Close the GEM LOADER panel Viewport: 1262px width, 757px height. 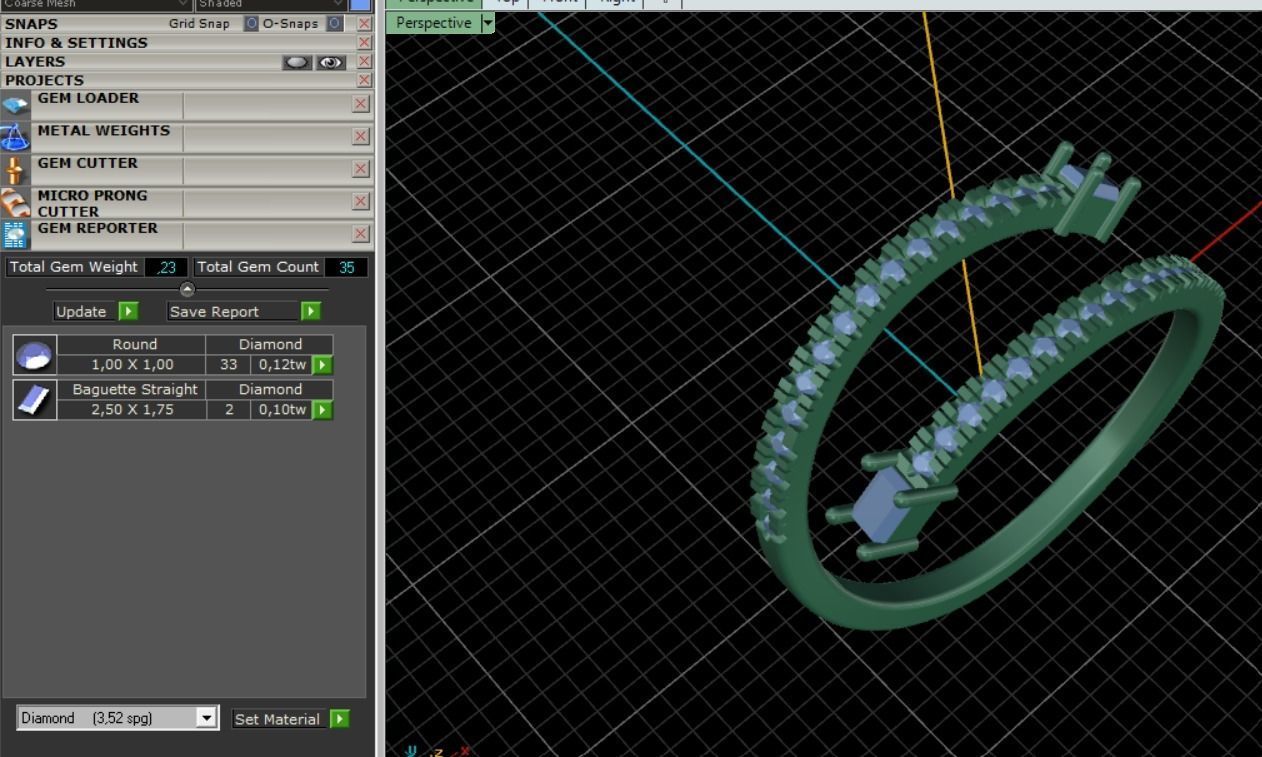click(x=361, y=104)
